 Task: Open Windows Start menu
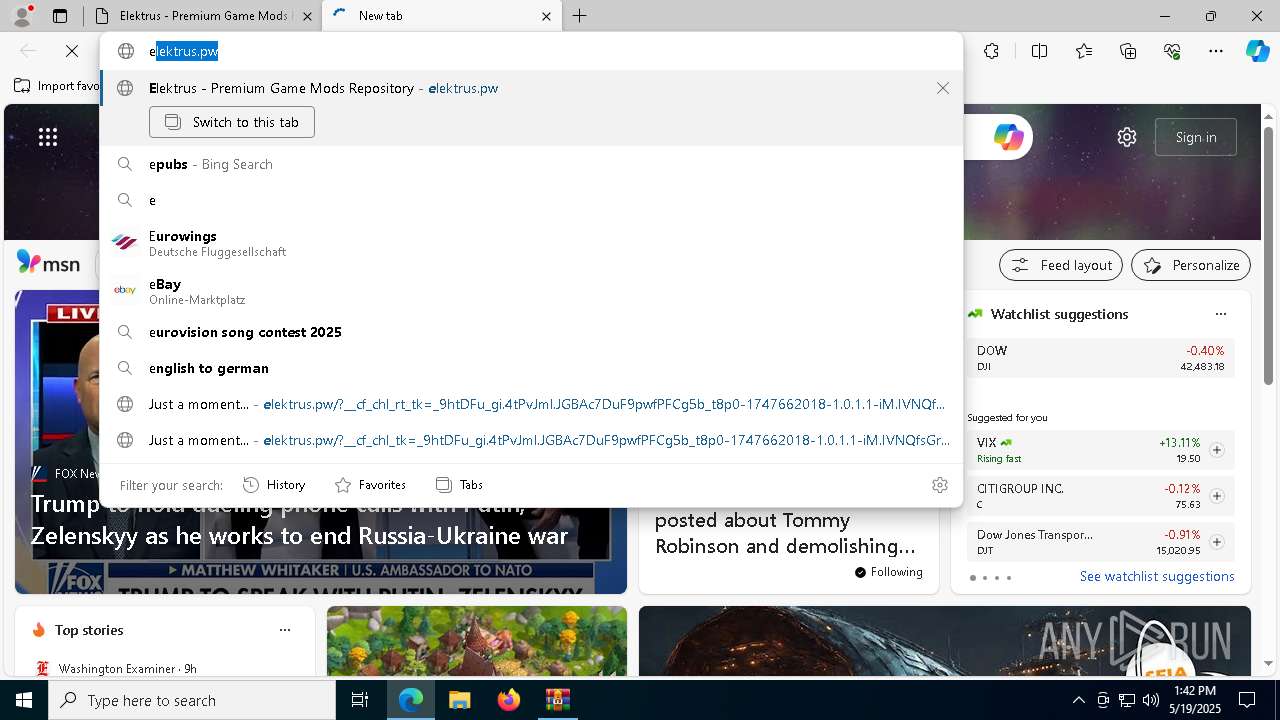[x=24, y=700]
